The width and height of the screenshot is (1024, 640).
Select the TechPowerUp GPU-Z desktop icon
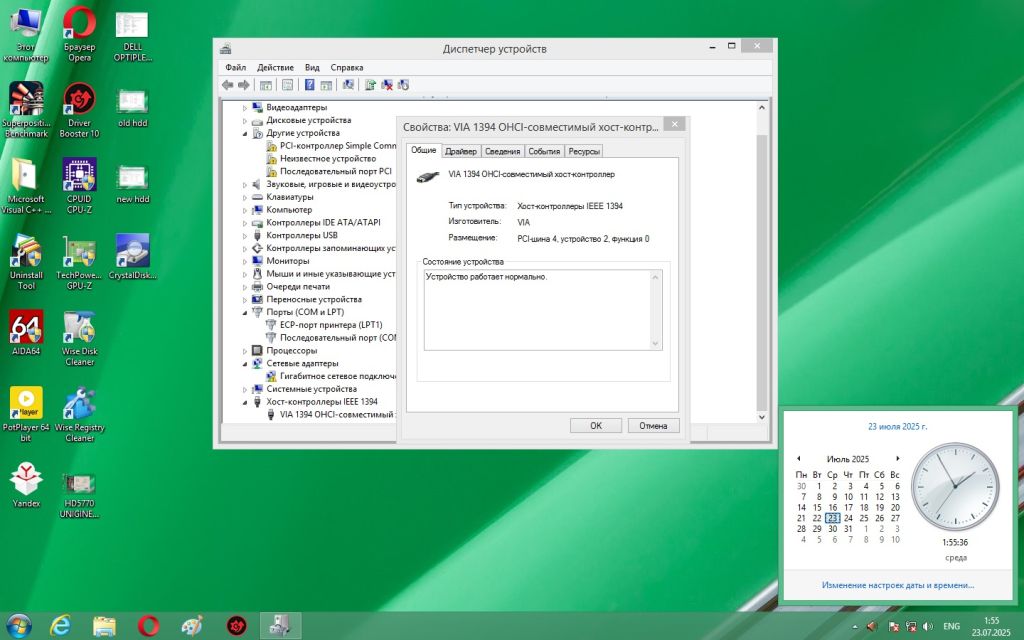[80, 261]
